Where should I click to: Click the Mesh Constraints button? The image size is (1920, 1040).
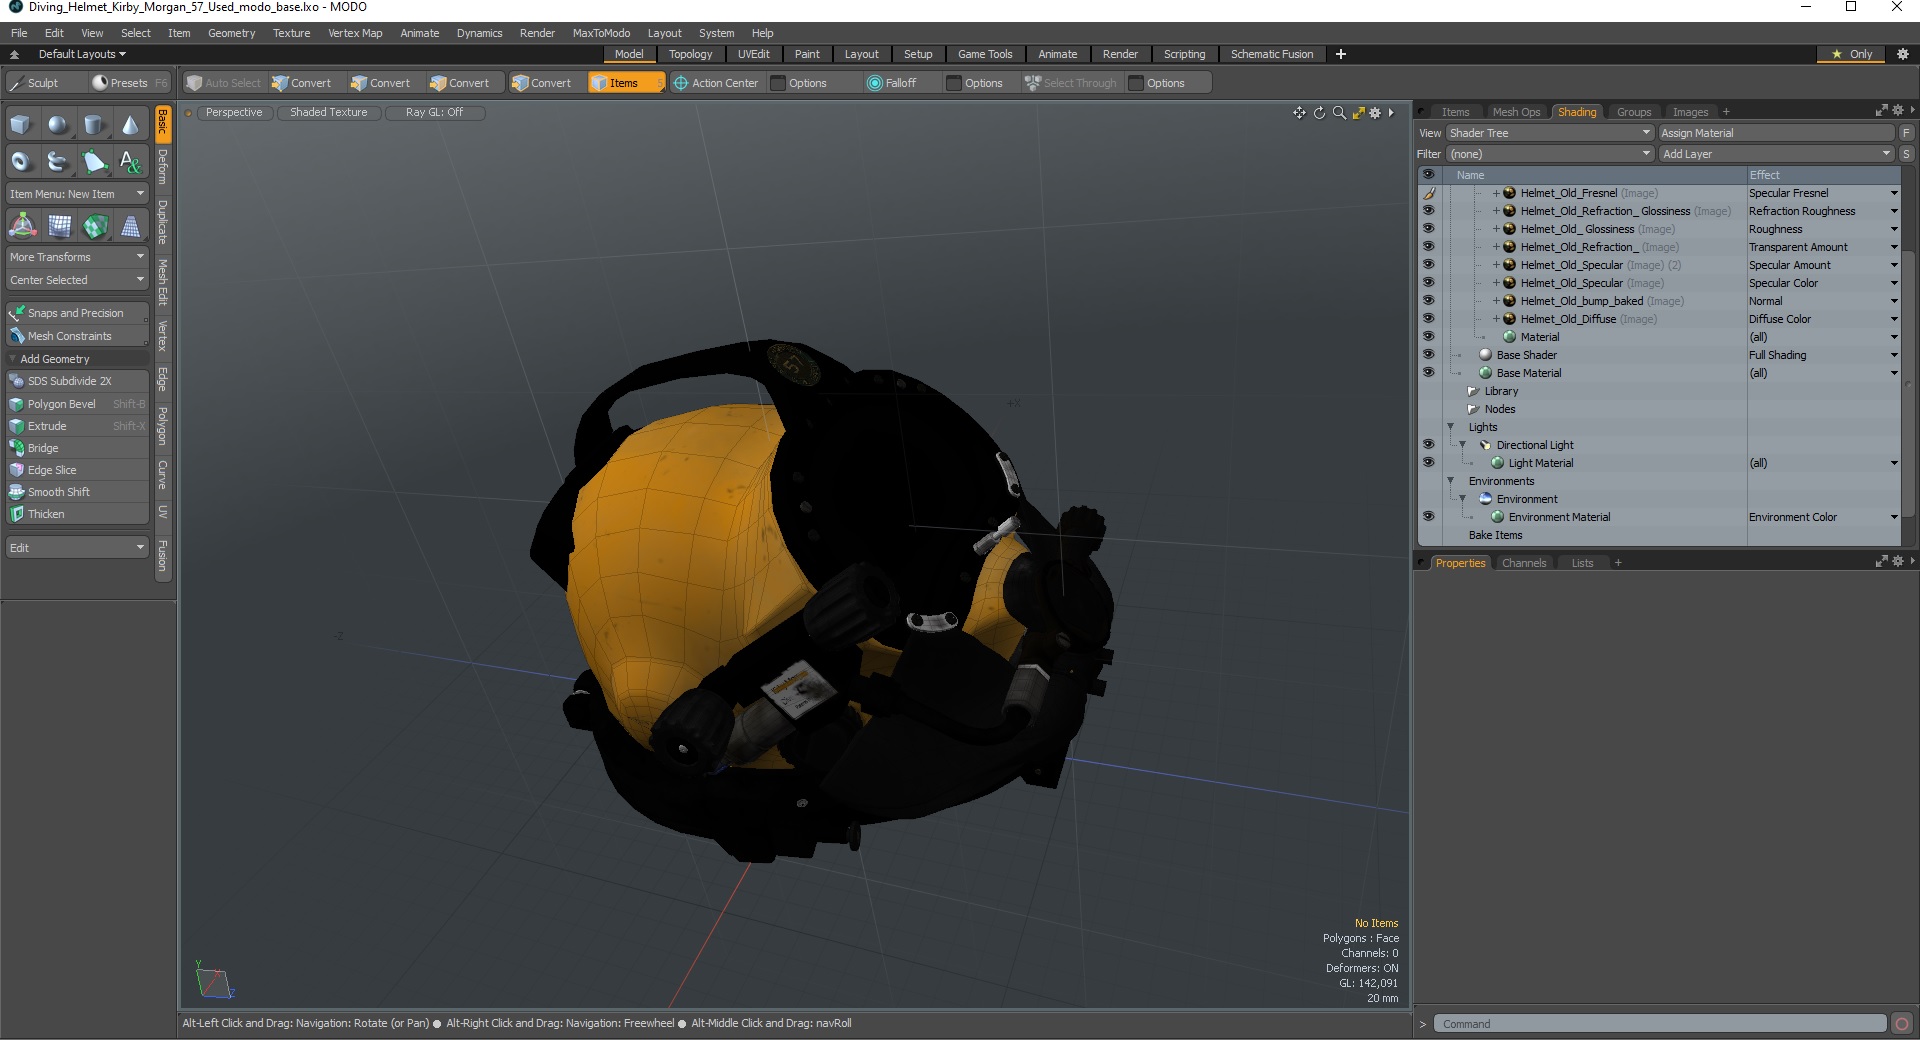tap(77, 336)
